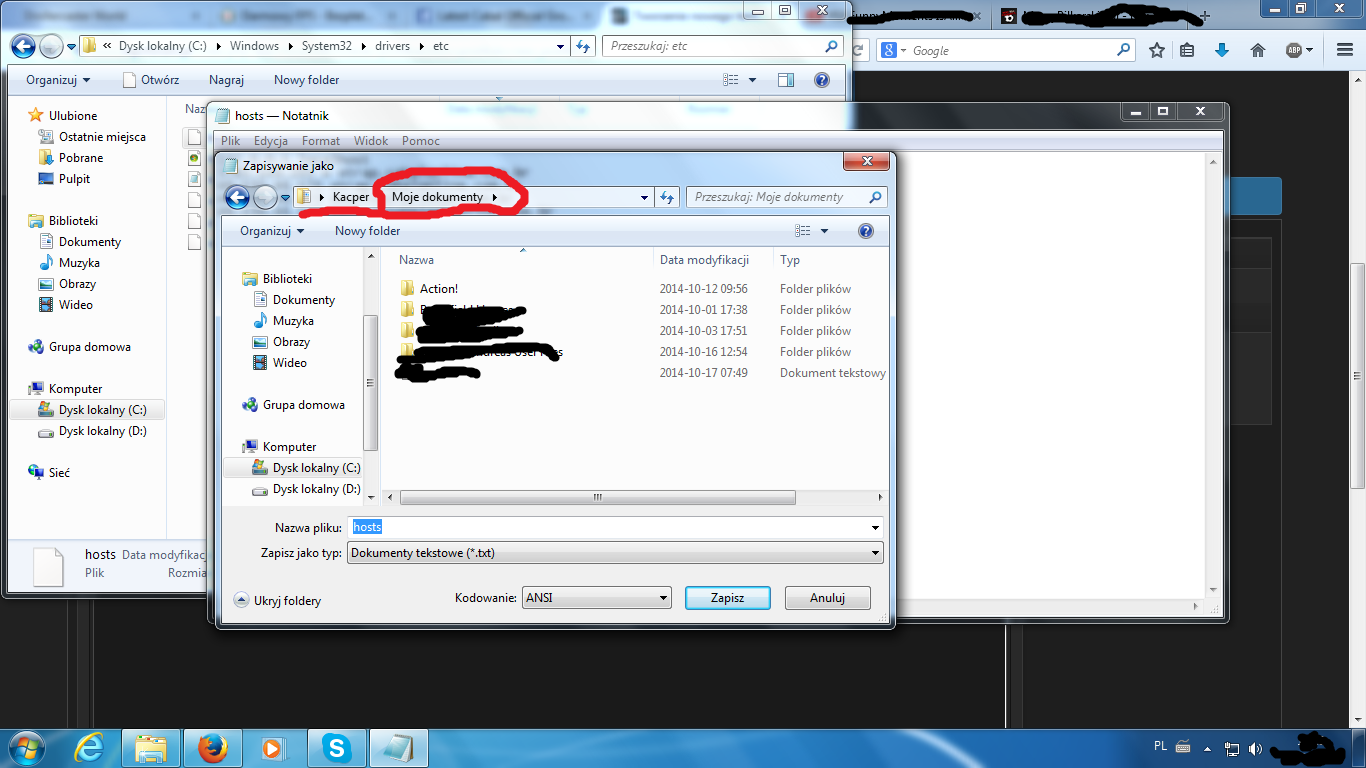This screenshot has height=768, width=1366.
Task: Open Pobrane in Explorer Ulubione list
Action: tap(70, 158)
